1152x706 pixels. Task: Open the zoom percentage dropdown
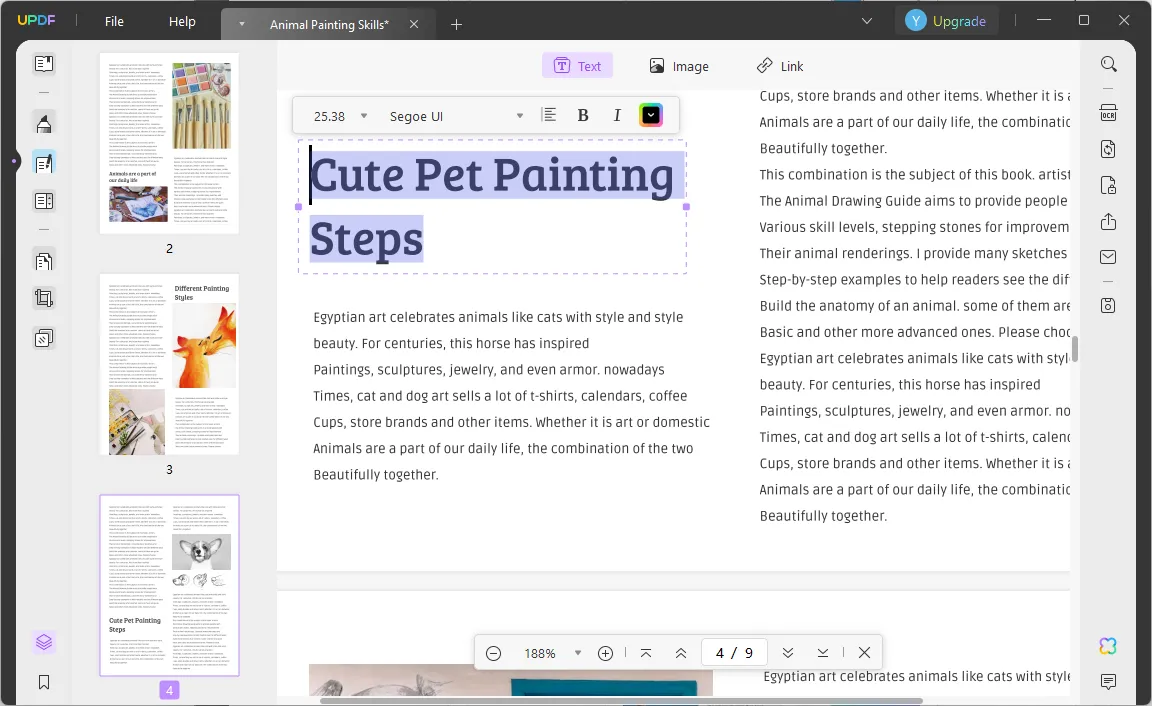(578, 652)
